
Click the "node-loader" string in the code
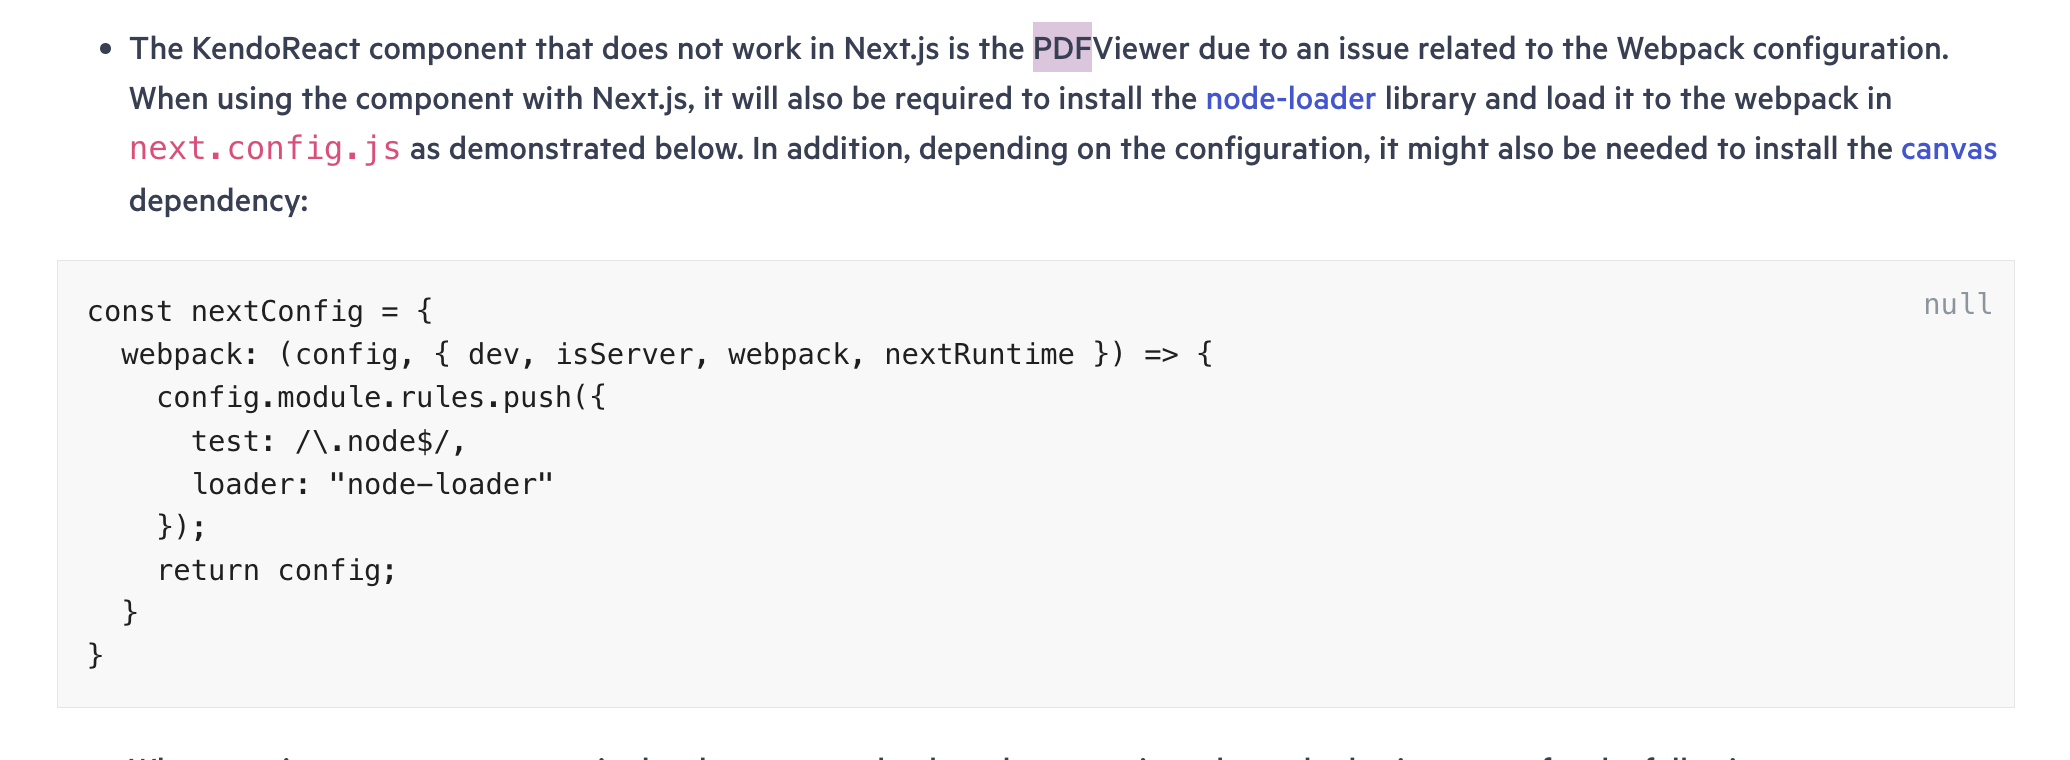[441, 484]
